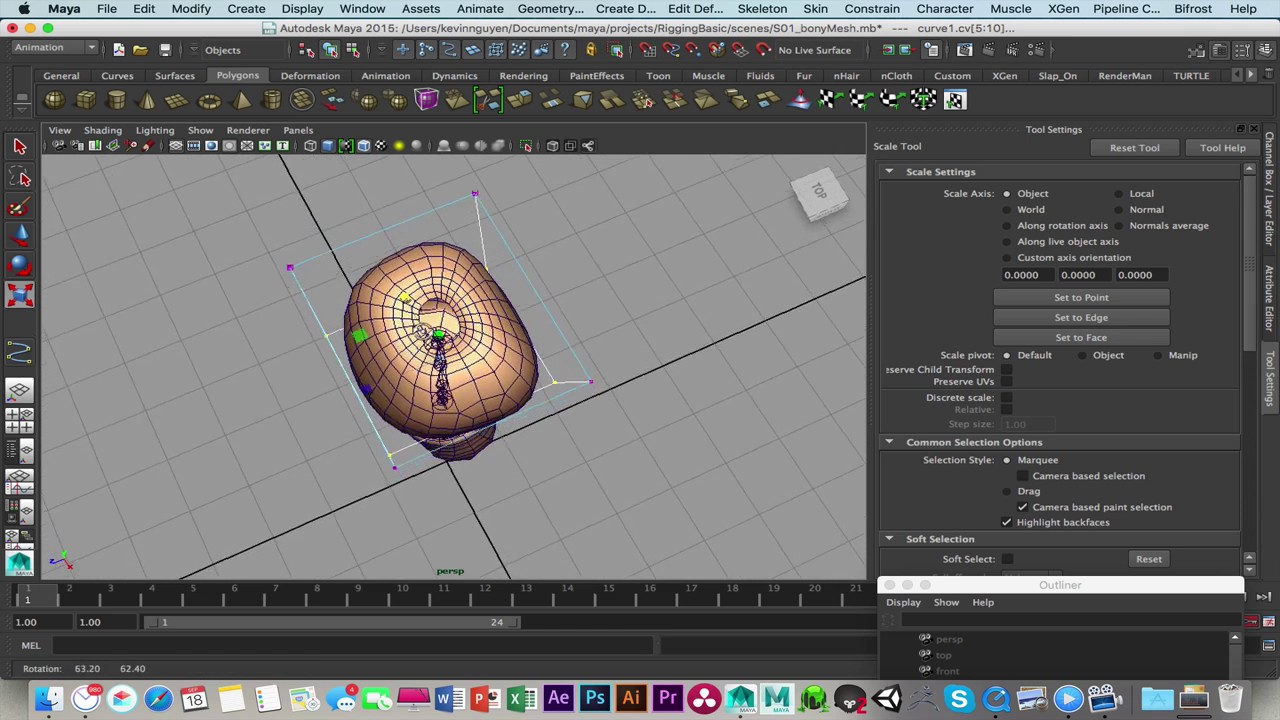Save scene with the floppy disk icon
This screenshot has width=1280, height=720.
(x=165, y=50)
